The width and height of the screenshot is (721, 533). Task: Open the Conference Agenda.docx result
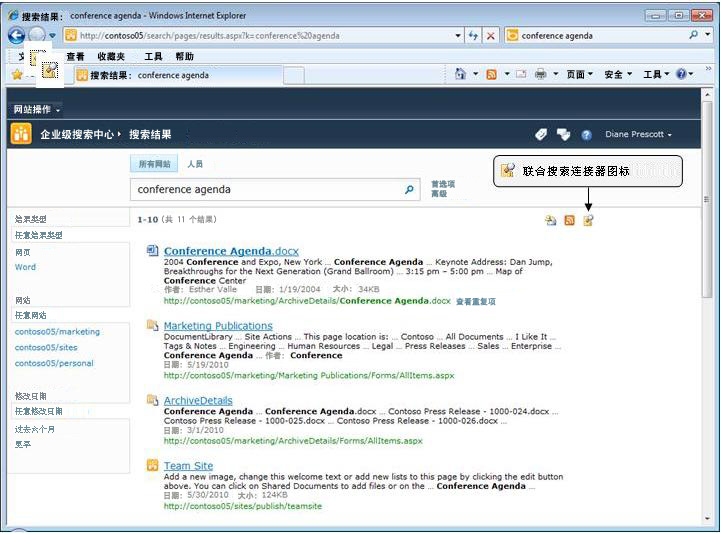point(231,251)
